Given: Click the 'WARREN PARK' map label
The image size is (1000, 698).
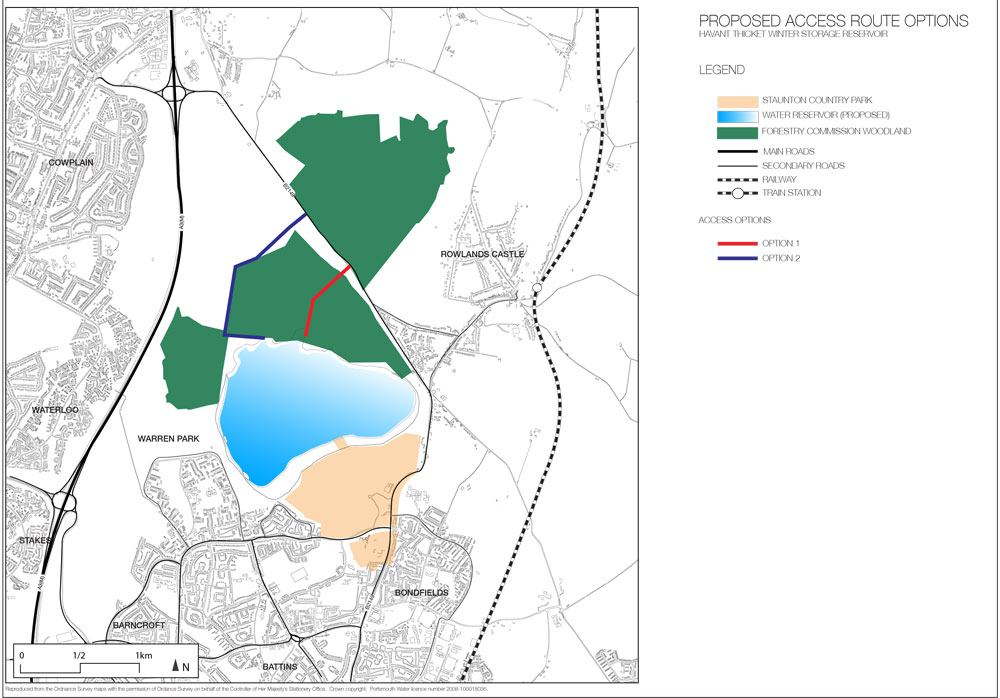Looking at the screenshot, I should [168, 439].
